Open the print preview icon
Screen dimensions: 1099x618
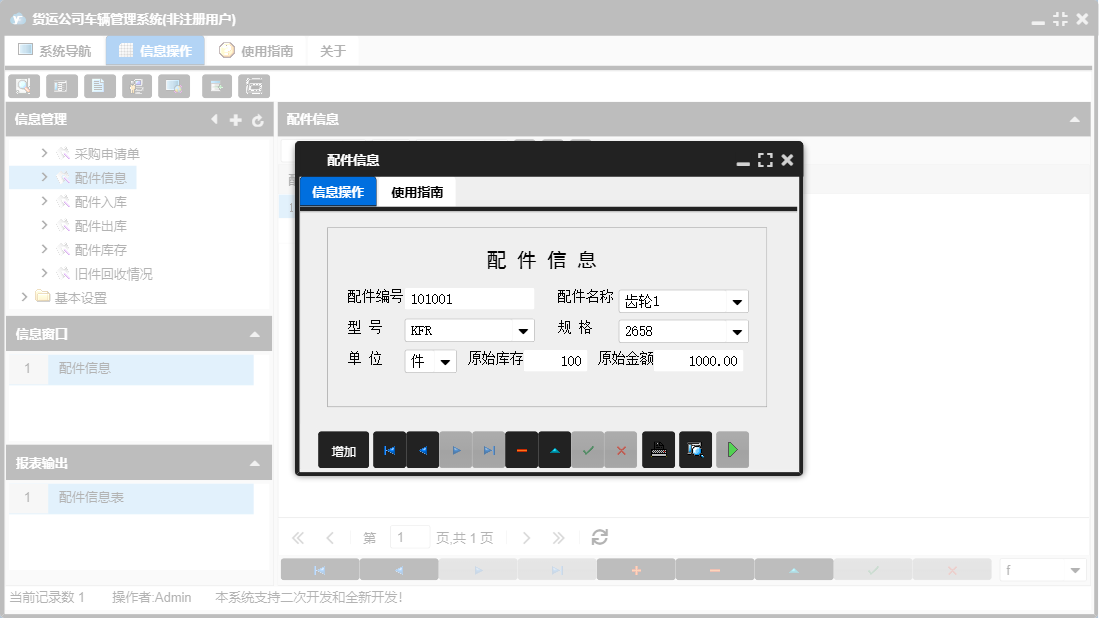pos(695,449)
